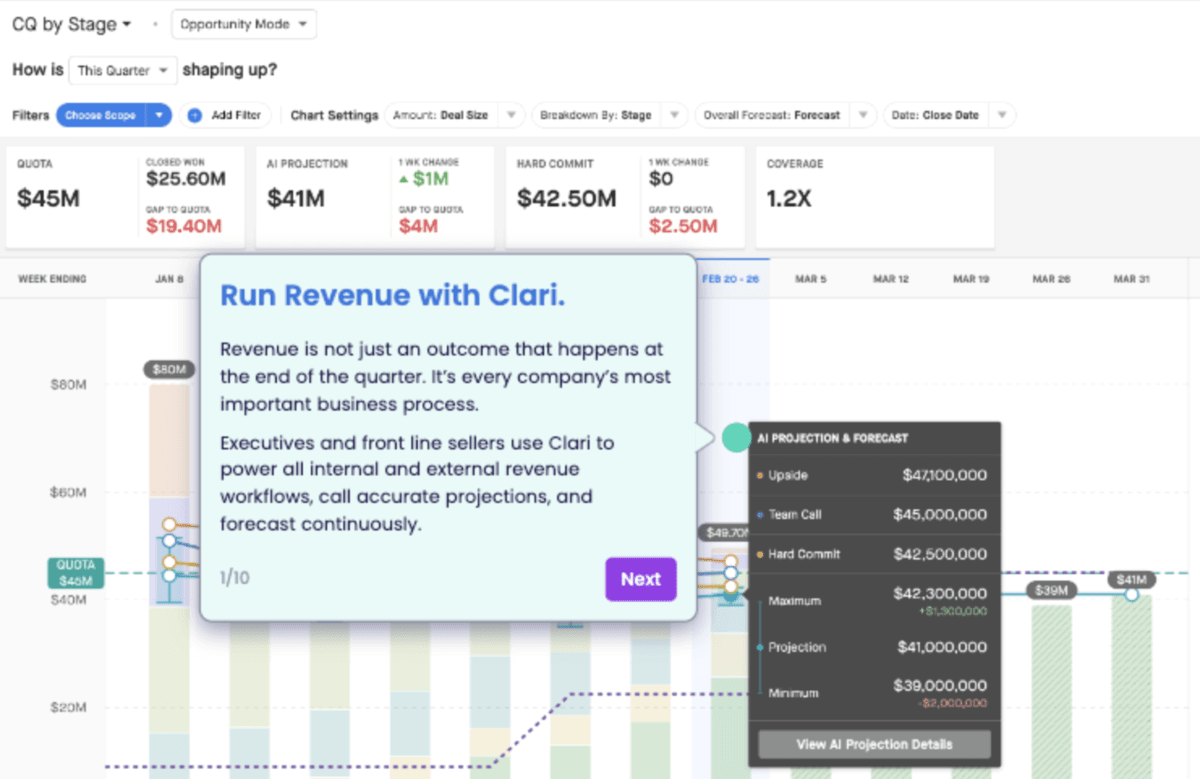Screen dimensions: 1200x779
Task: Click the Maximum $42,300,000 row
Action: pos(874,600)
